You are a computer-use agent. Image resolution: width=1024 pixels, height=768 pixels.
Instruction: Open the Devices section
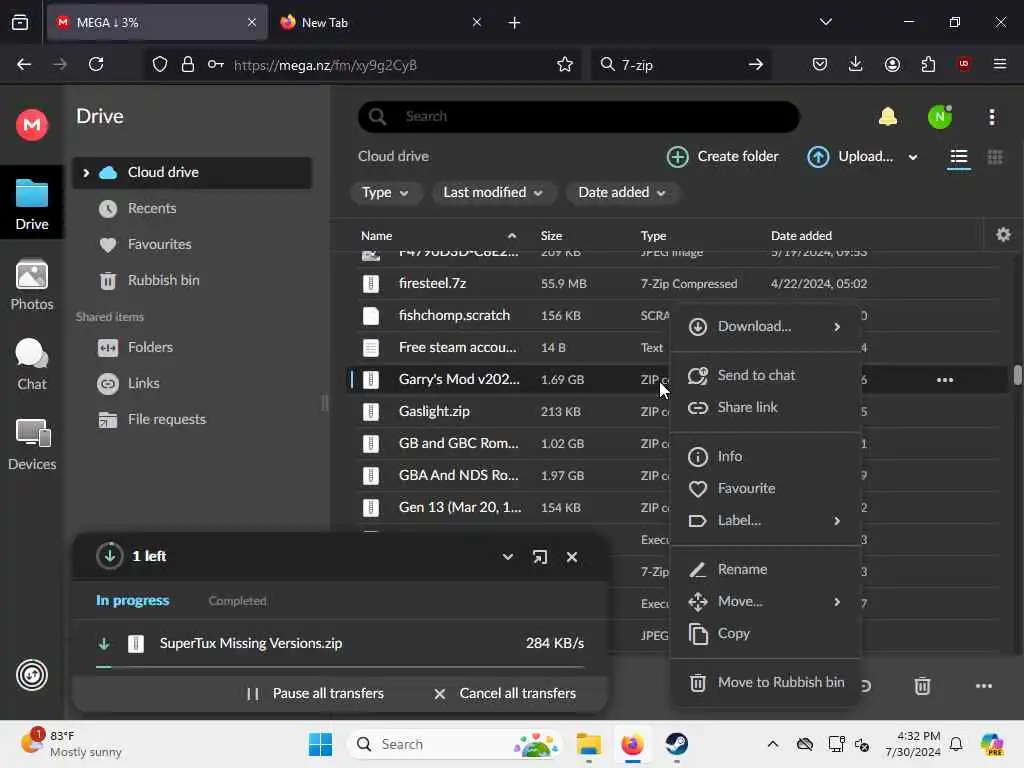31,445
